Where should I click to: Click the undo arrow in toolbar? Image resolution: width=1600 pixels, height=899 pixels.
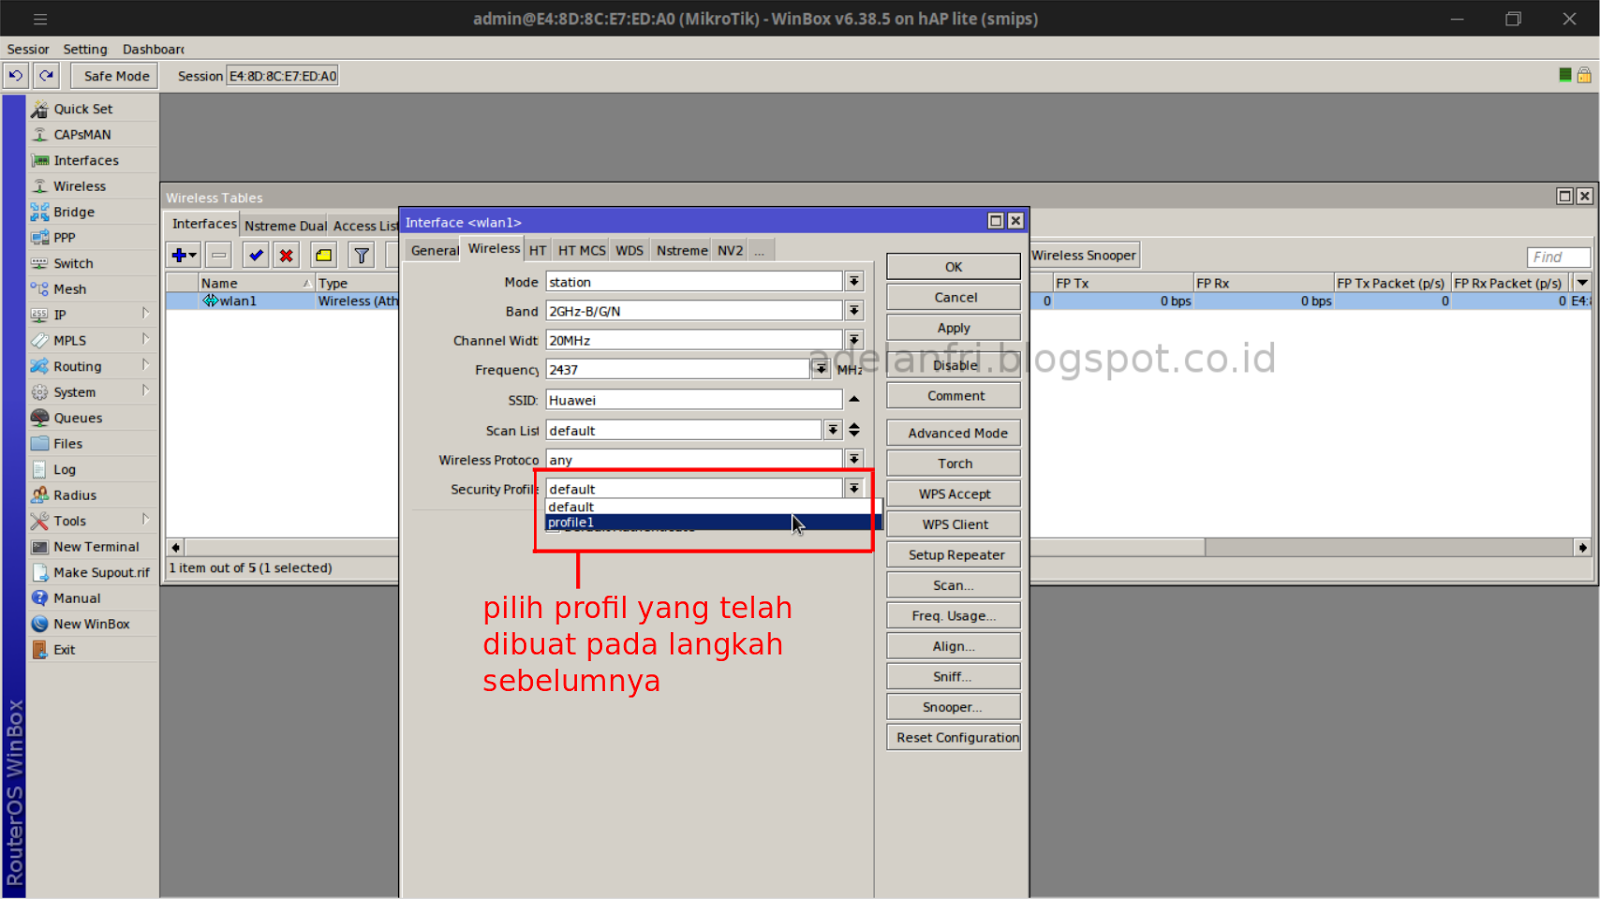click(x=16, y=76)
